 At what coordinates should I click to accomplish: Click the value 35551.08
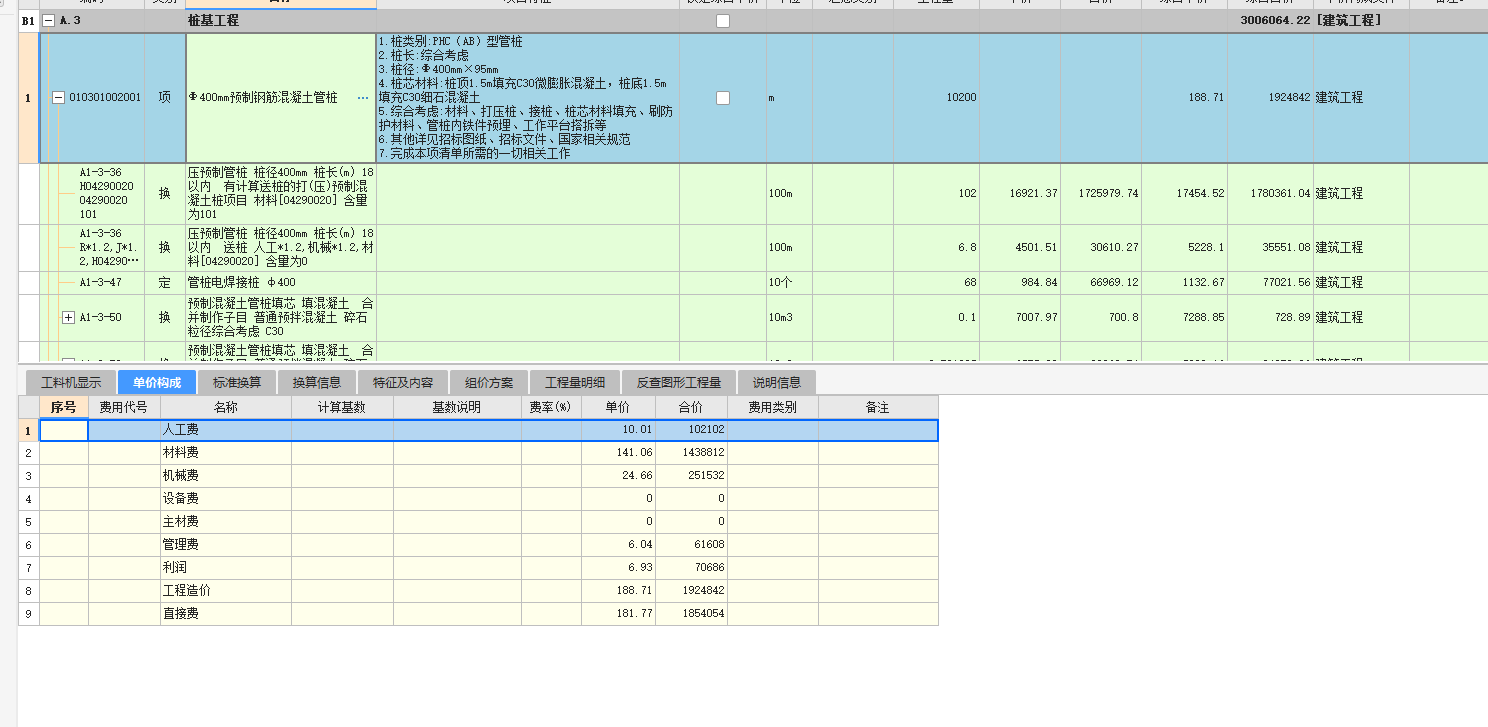tap(1286, 248)
